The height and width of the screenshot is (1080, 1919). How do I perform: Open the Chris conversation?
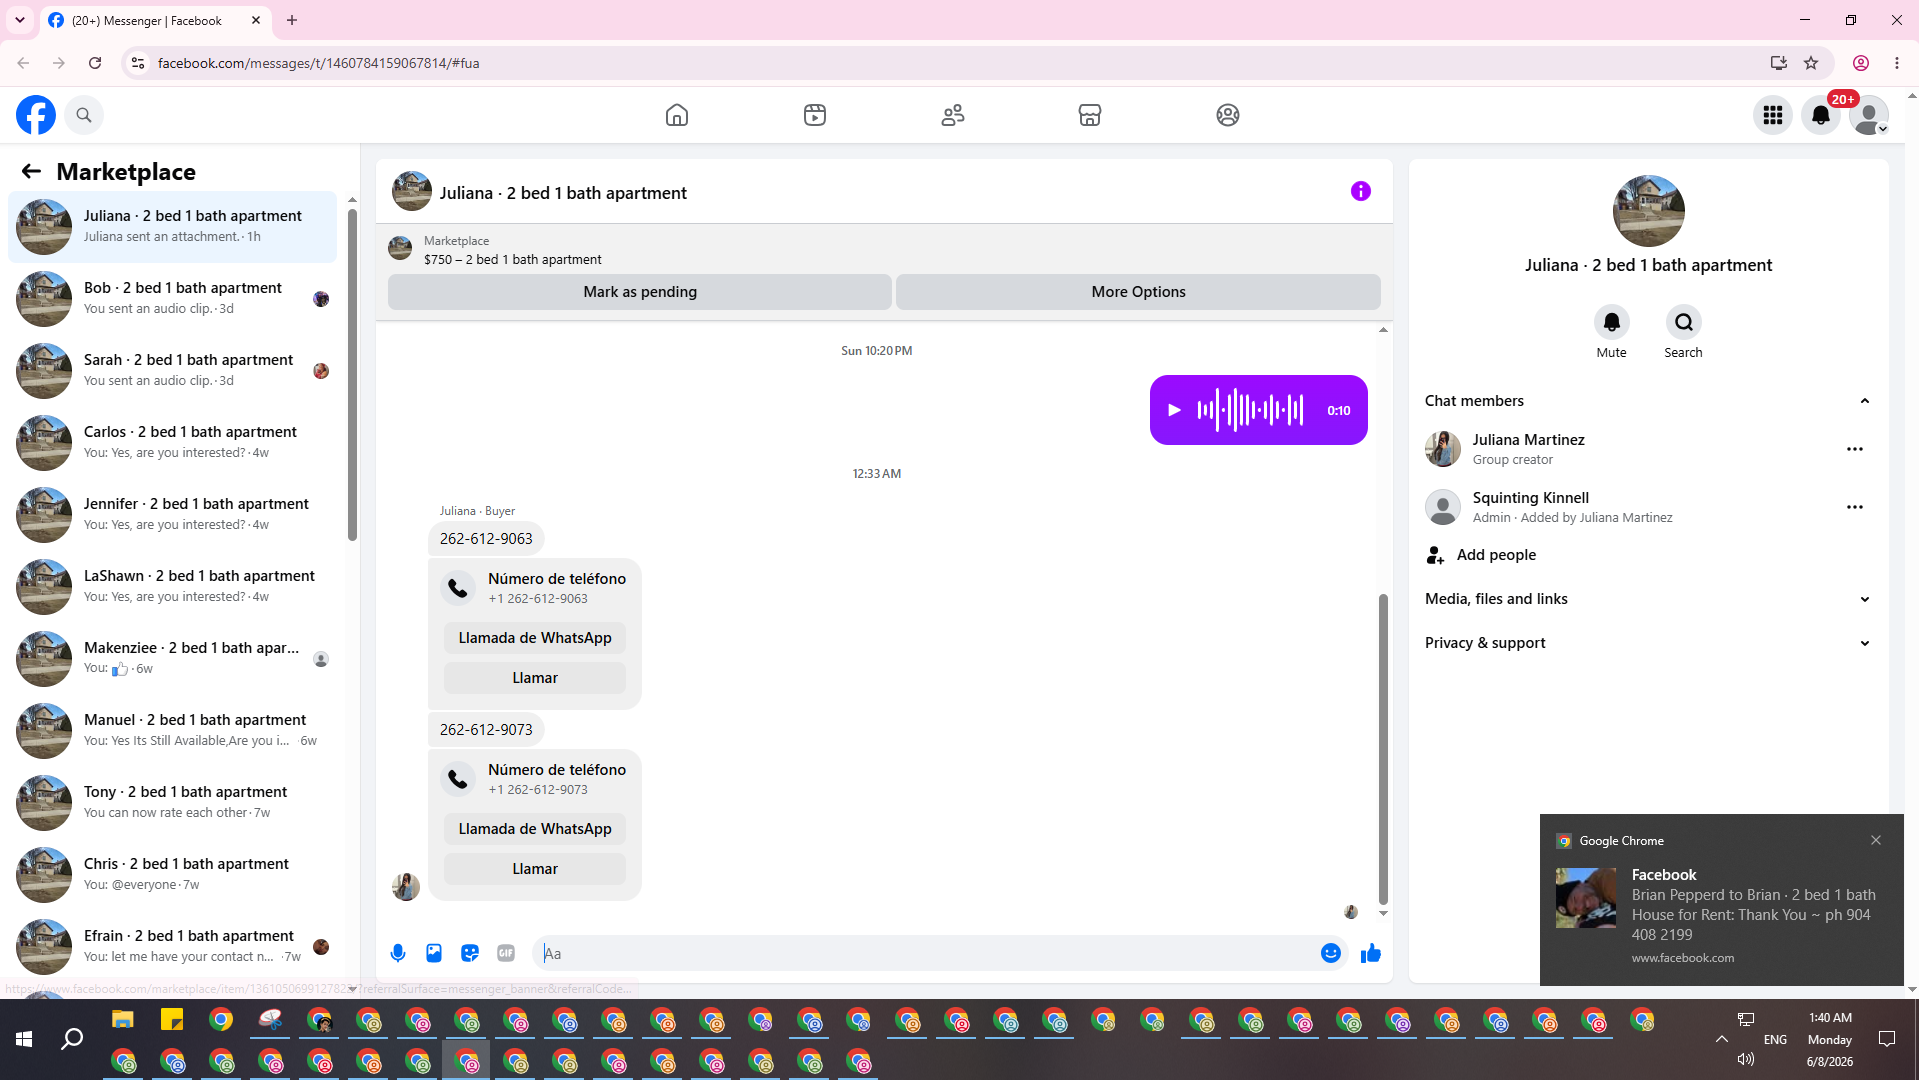pos(172,875)
